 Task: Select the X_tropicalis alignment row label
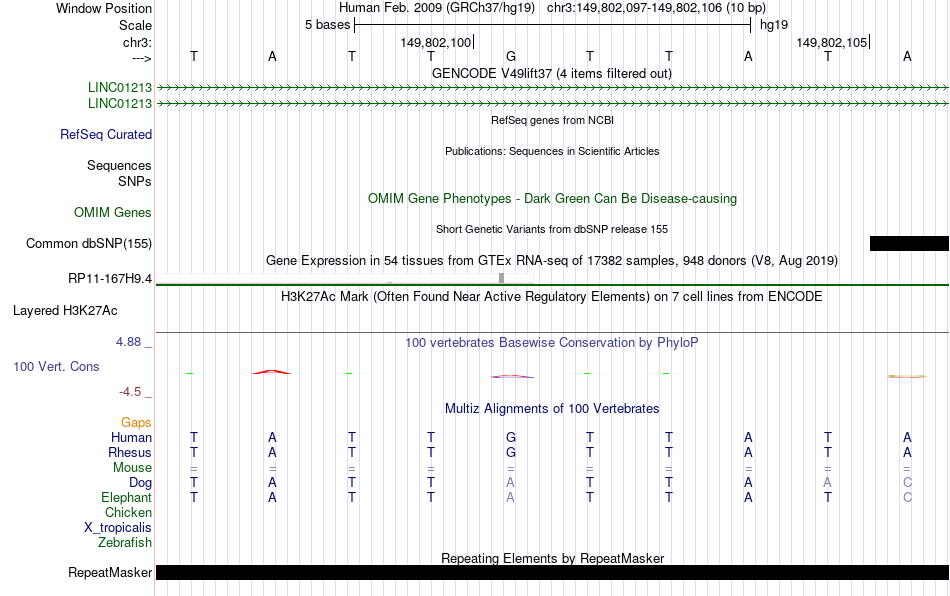click(x=118, y=528)
